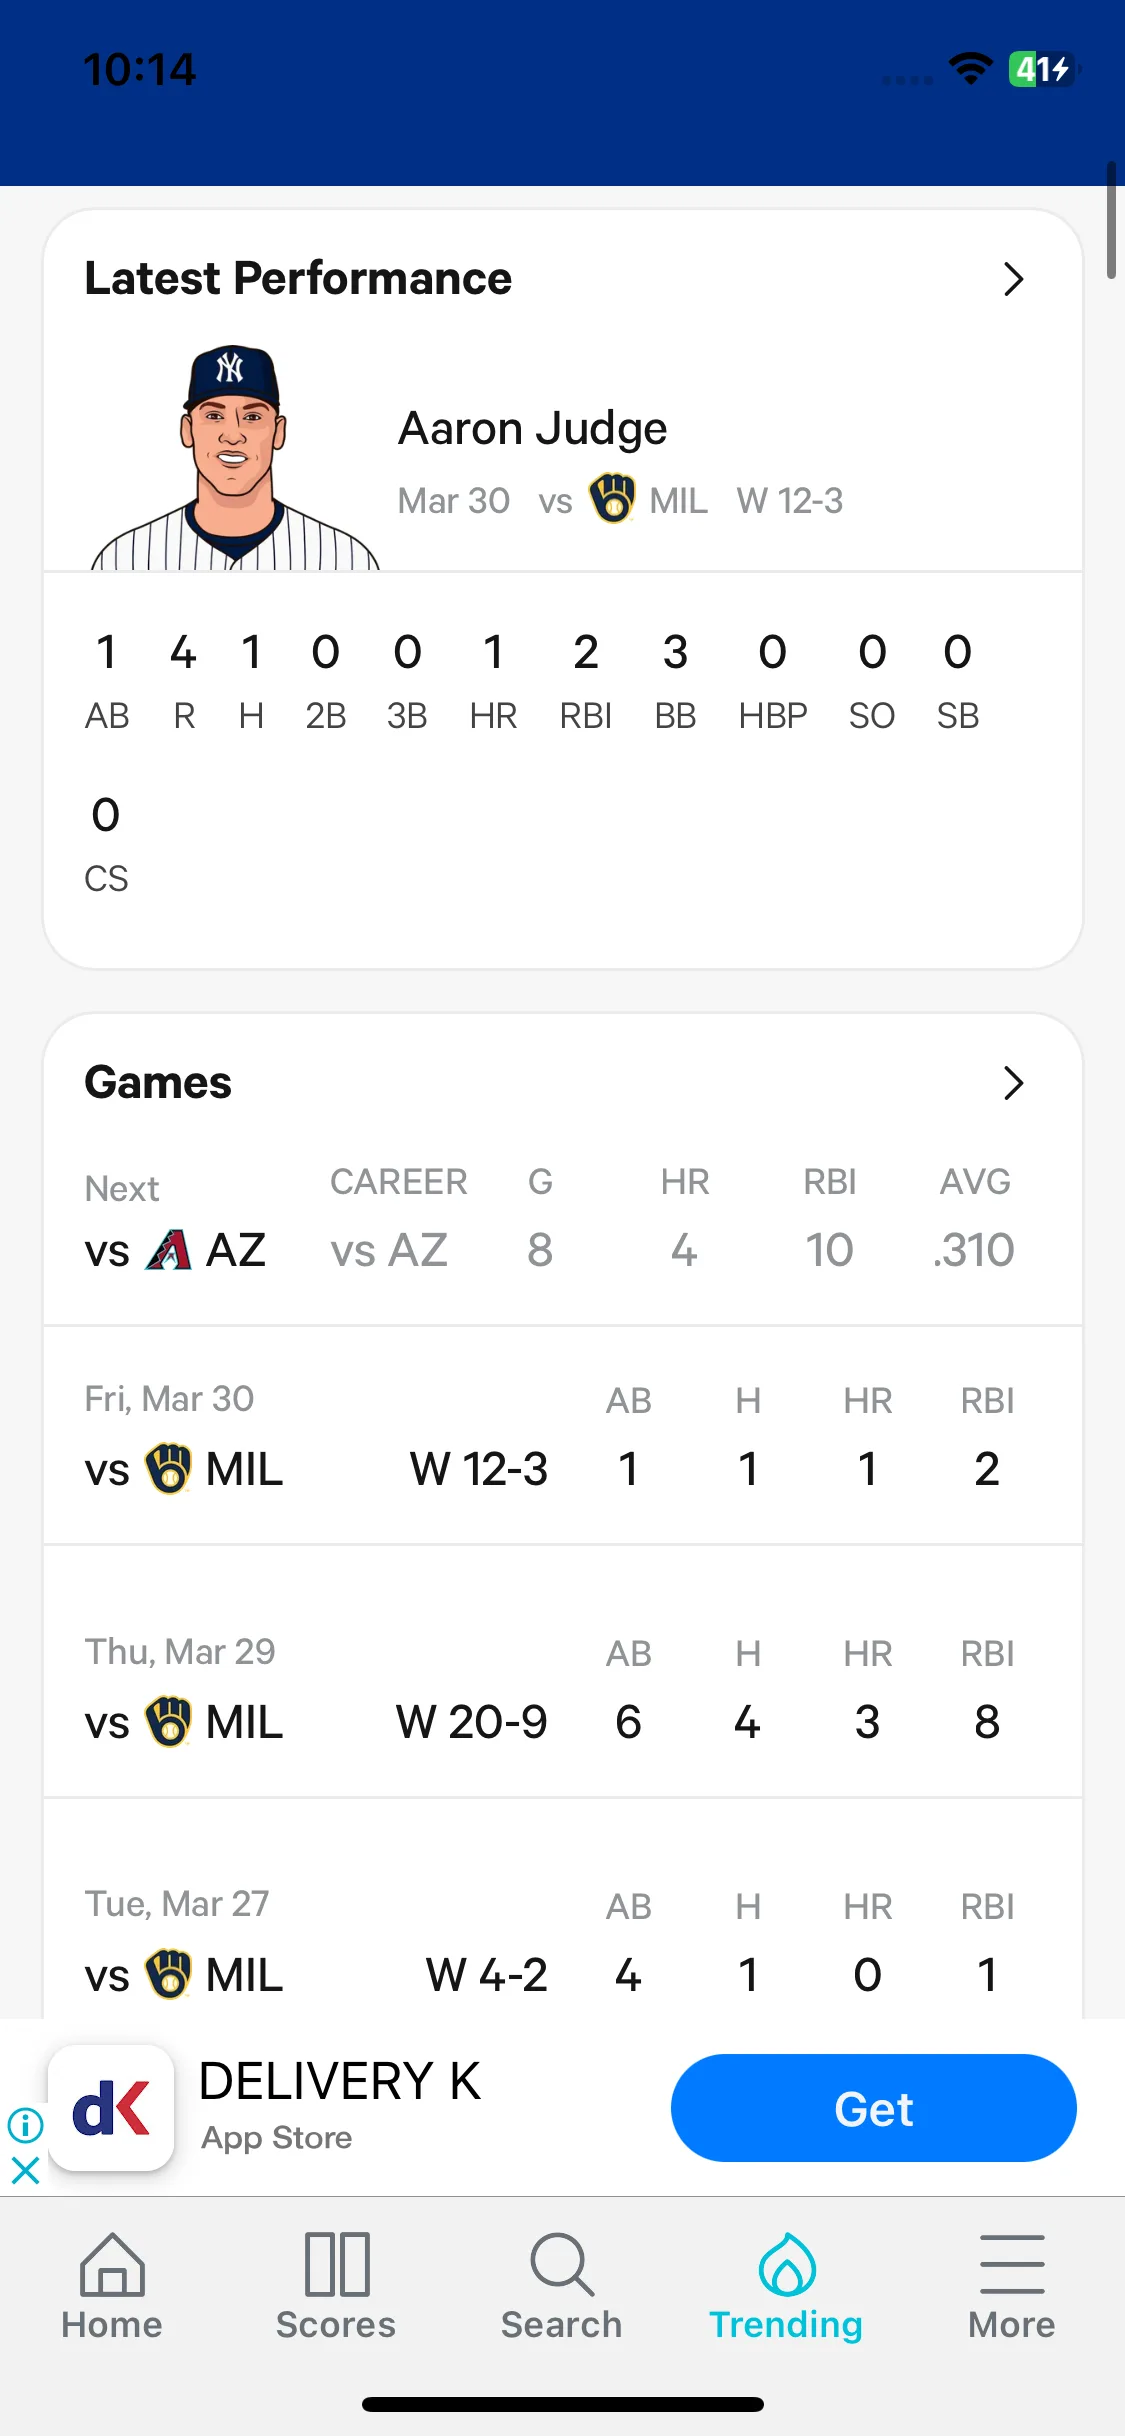Open the Aaron Judge name link
The height and width of the screenshot is (2436, 1125).
click(x=532, y=428)
